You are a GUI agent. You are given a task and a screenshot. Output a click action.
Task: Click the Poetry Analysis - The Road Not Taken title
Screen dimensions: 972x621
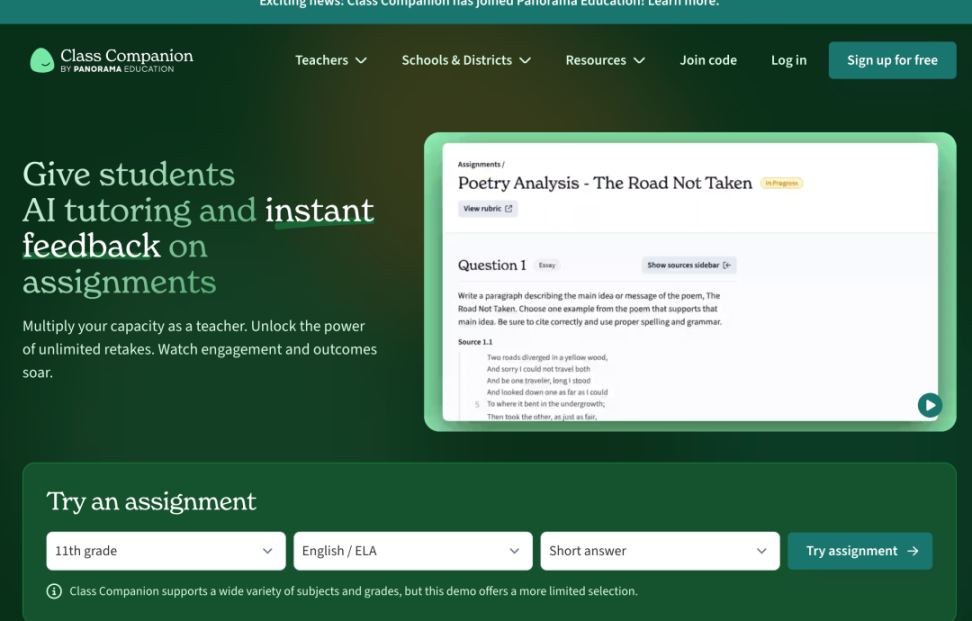click(x=605, y=183)
